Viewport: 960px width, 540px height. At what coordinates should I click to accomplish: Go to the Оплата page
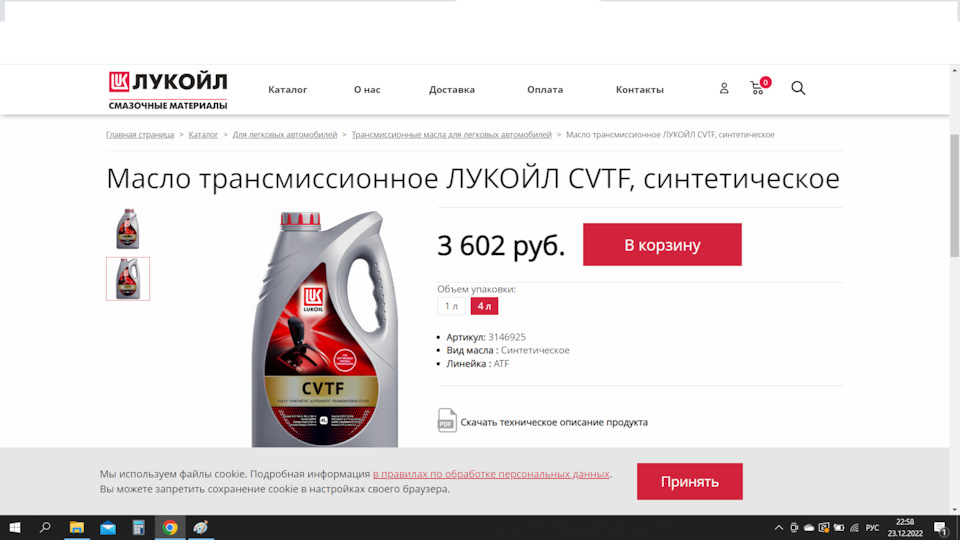(x=545, y=89)
